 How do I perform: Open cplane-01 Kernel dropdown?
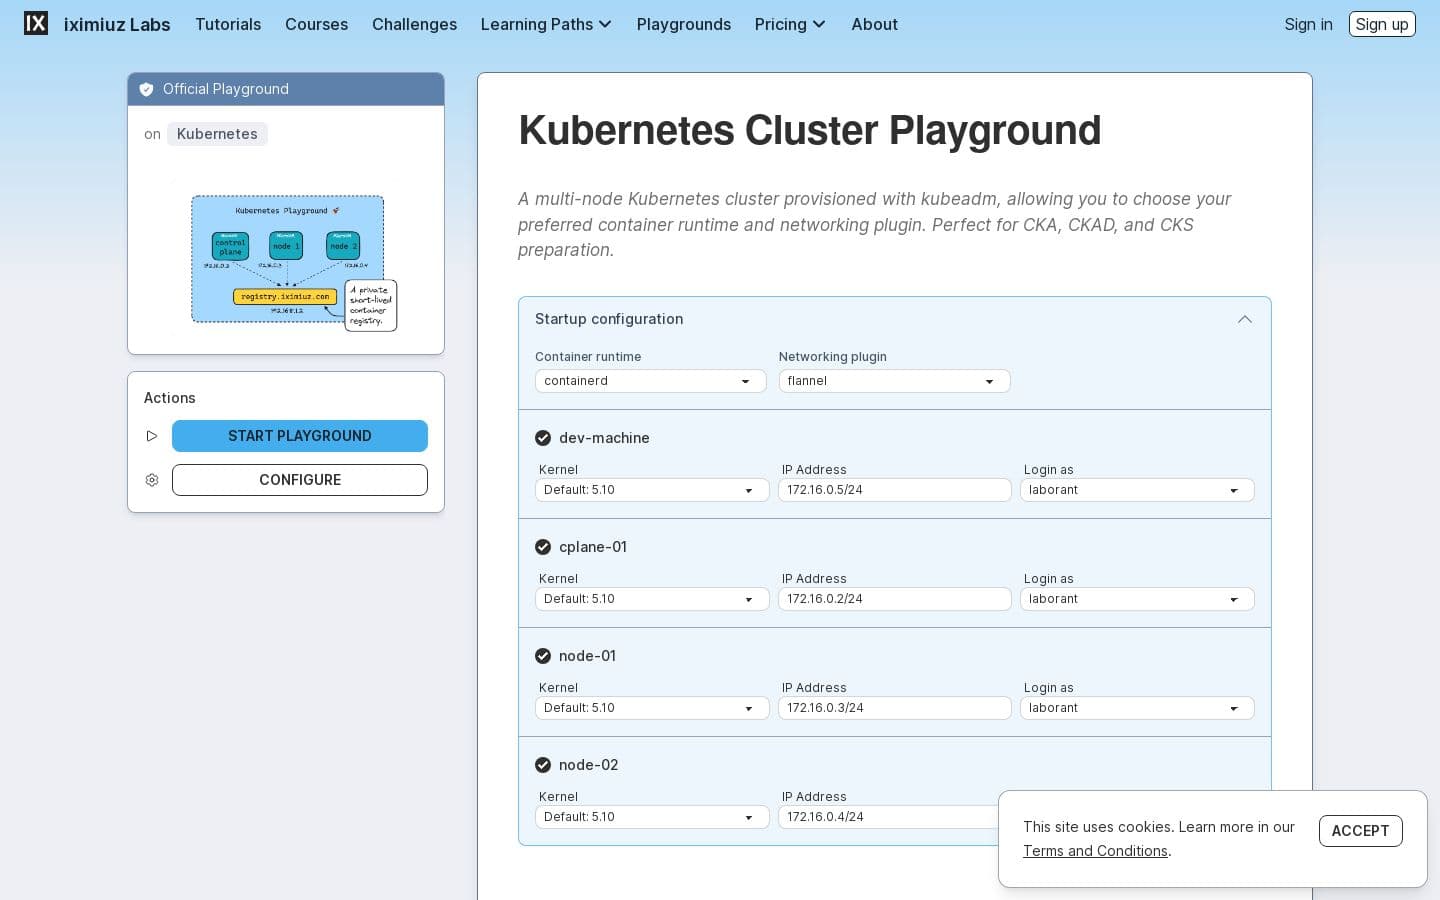click(x=652, y=599)
